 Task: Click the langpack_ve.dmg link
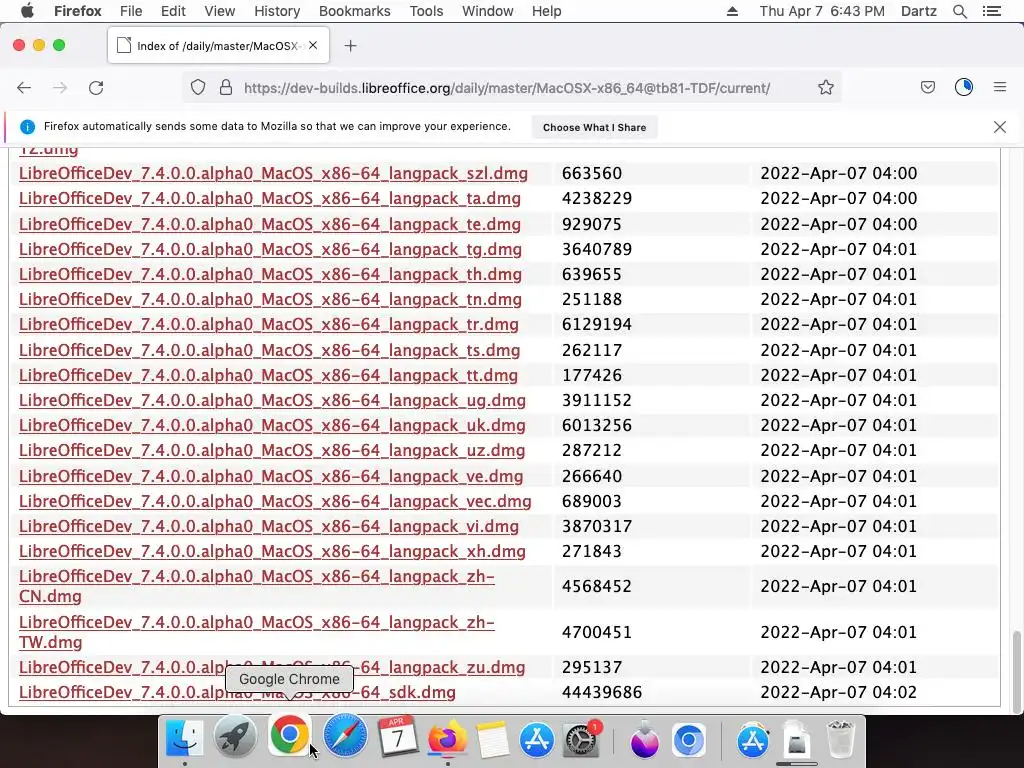point(271,476)
